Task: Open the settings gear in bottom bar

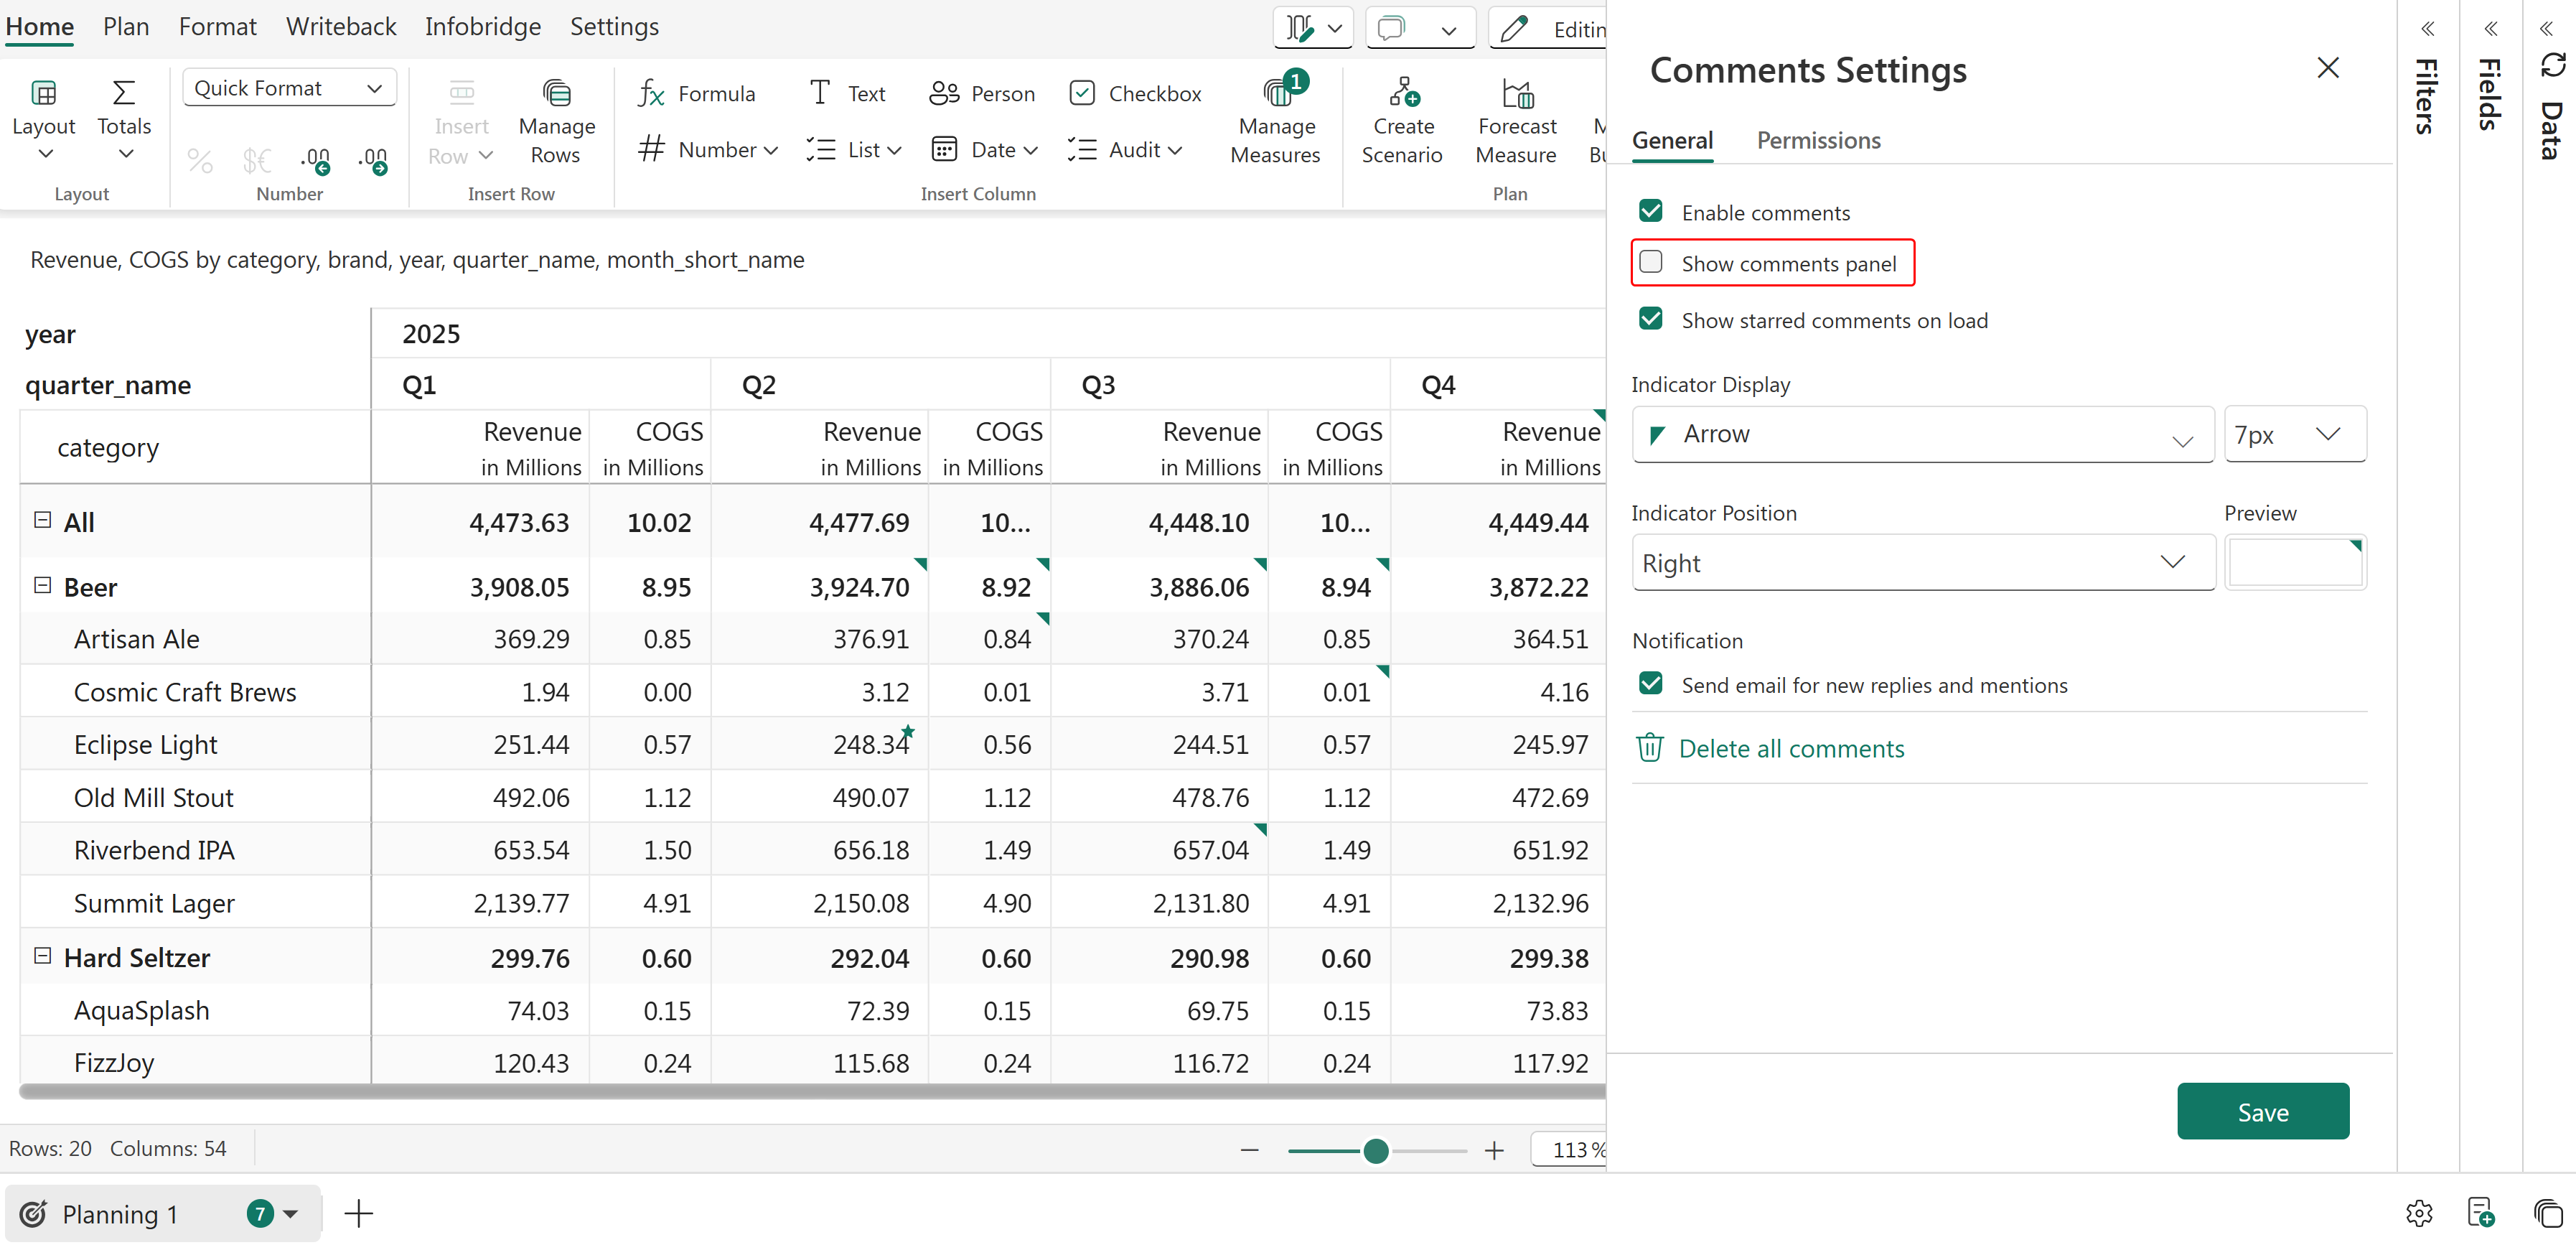Action: pos(2418,1213)
